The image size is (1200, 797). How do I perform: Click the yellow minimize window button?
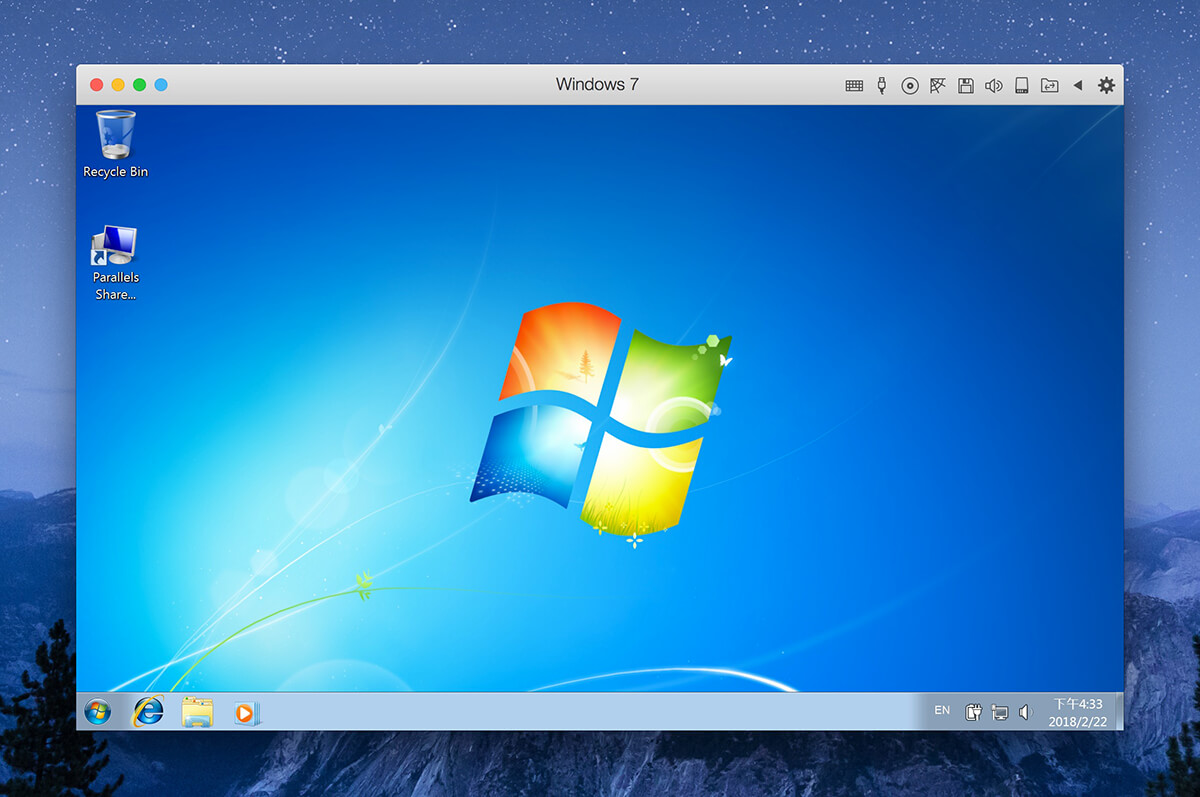118,85
